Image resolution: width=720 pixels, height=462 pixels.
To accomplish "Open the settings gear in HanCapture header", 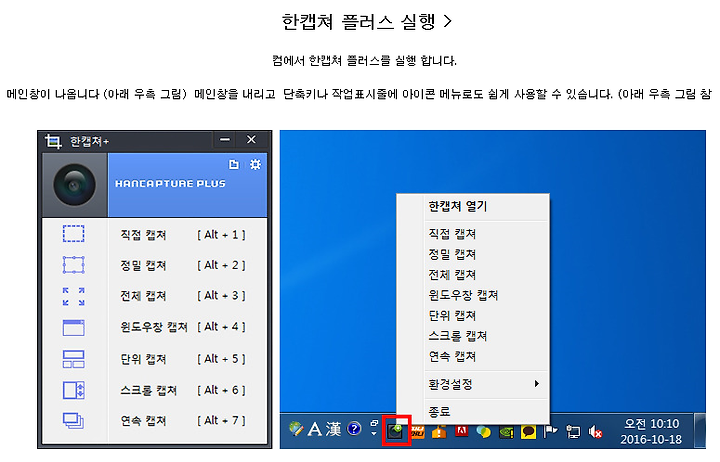I will point(255,164).
